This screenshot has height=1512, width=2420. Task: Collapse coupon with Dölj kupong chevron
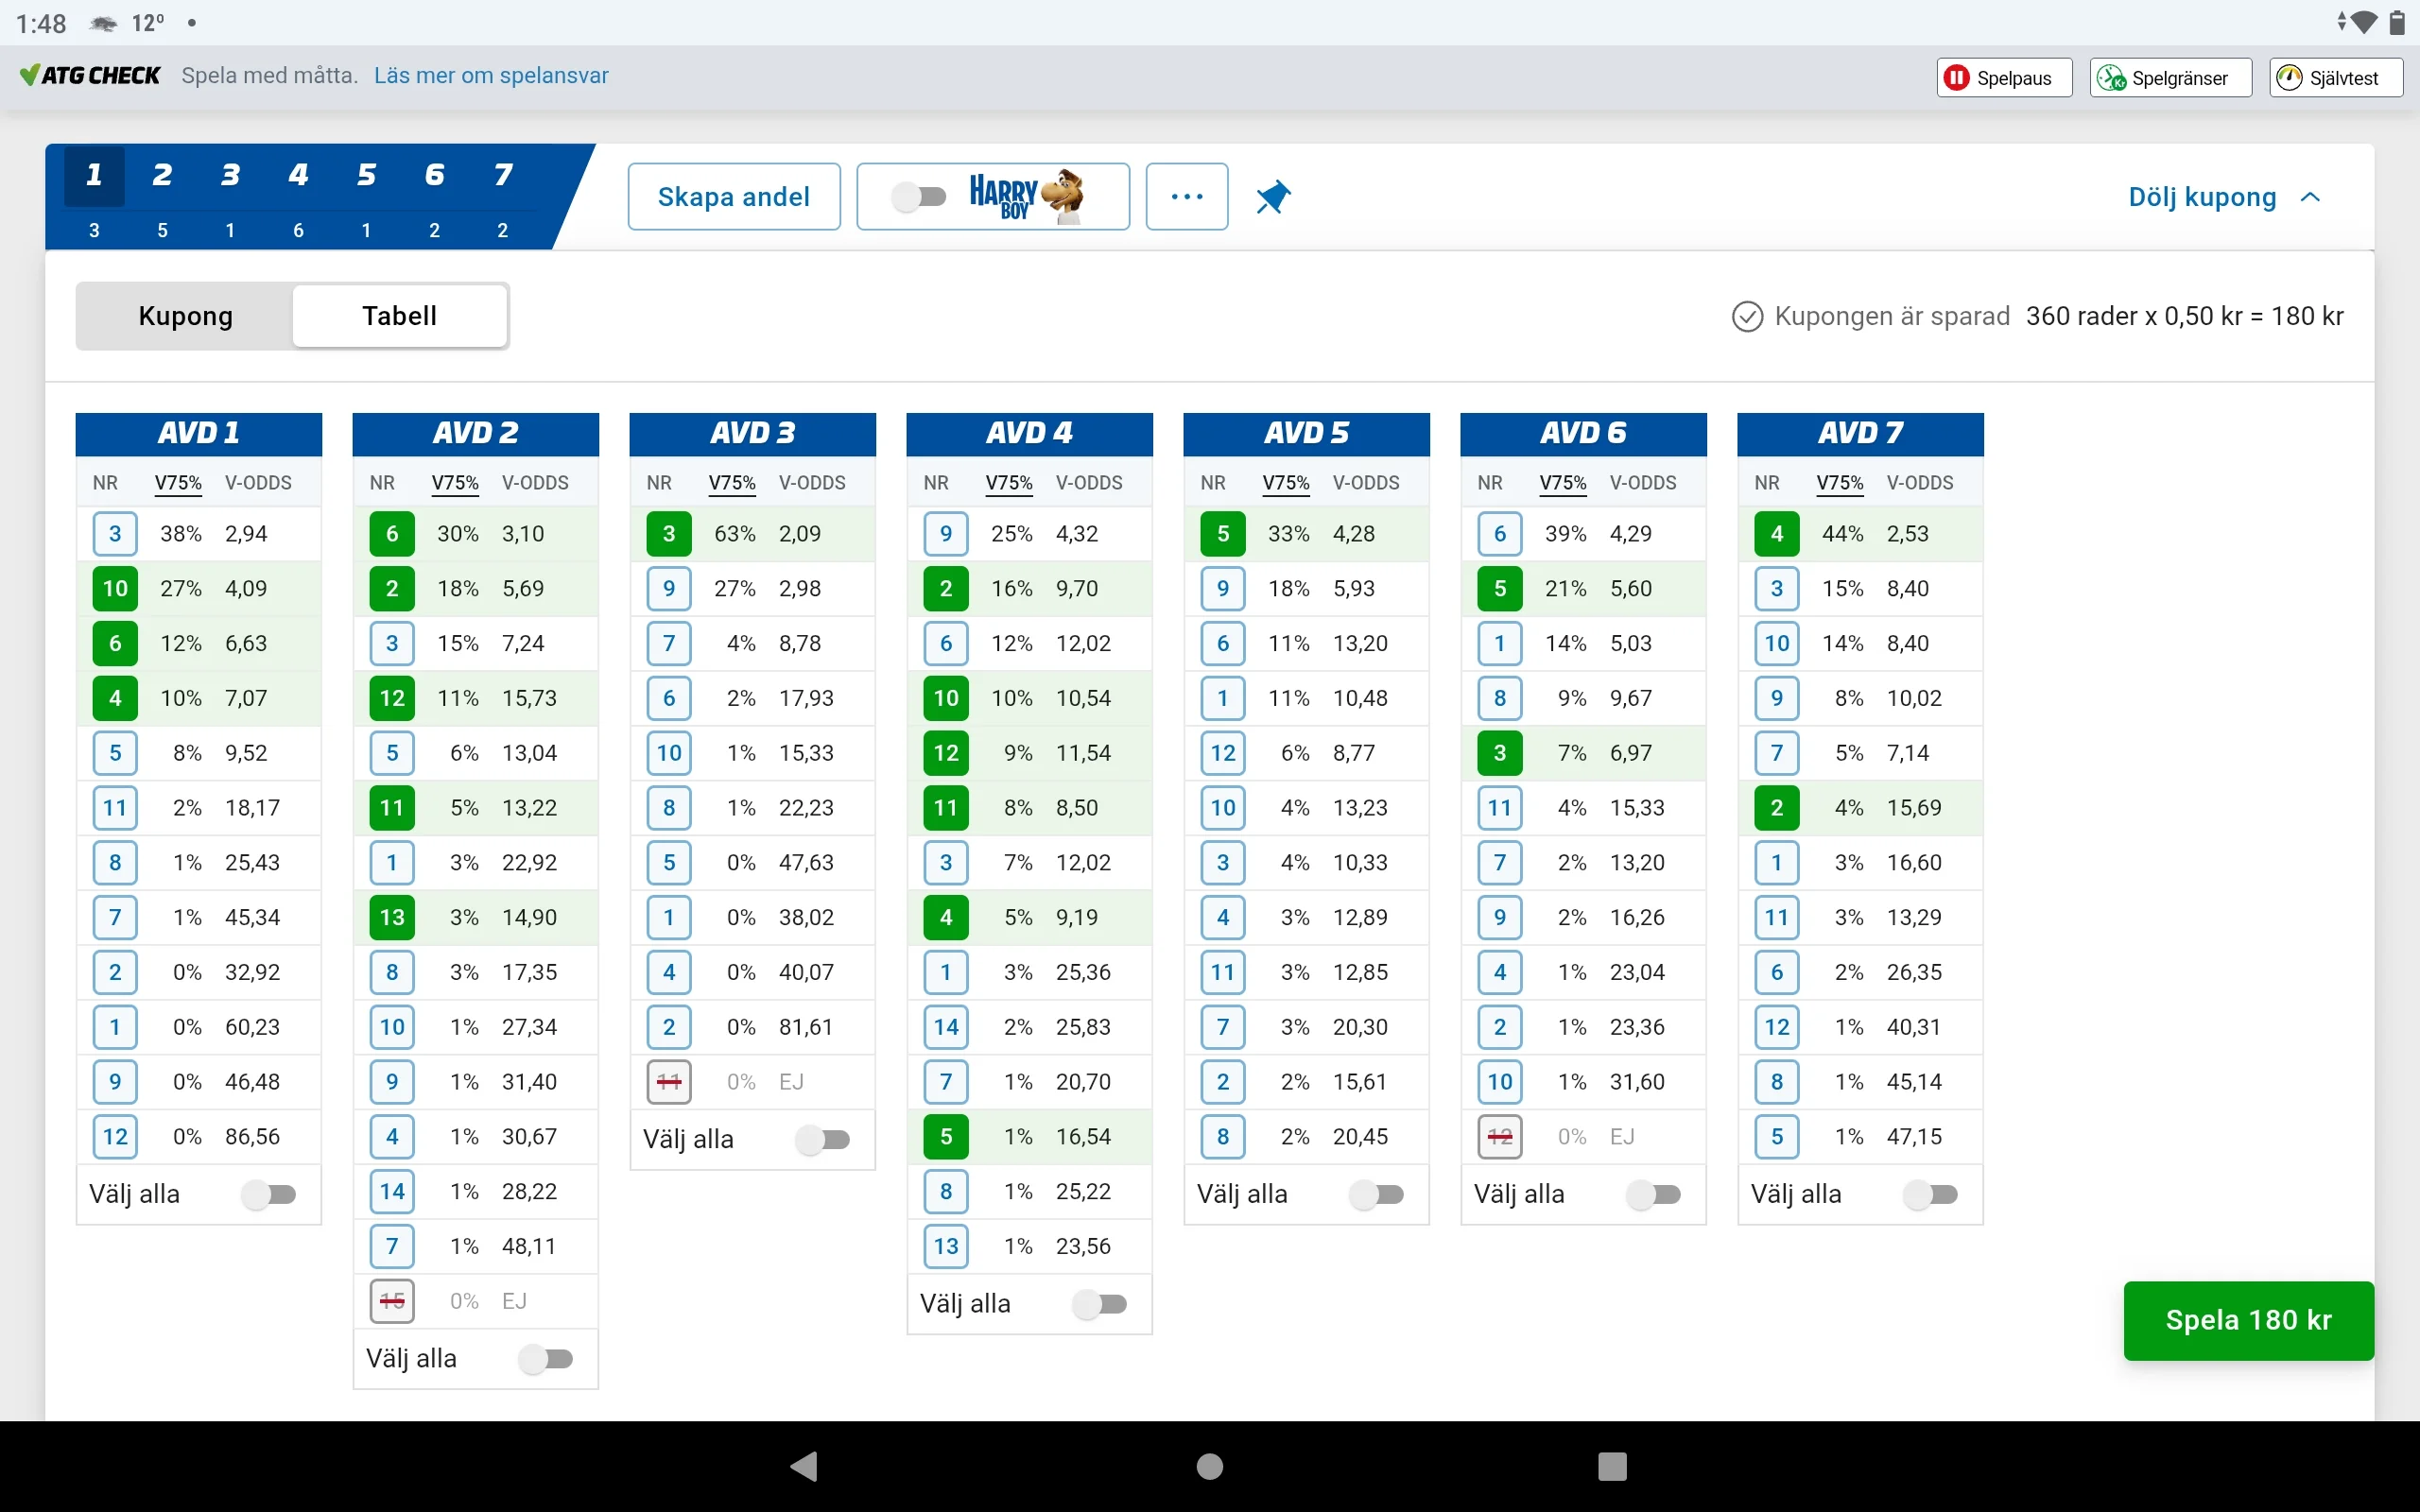2310,197
